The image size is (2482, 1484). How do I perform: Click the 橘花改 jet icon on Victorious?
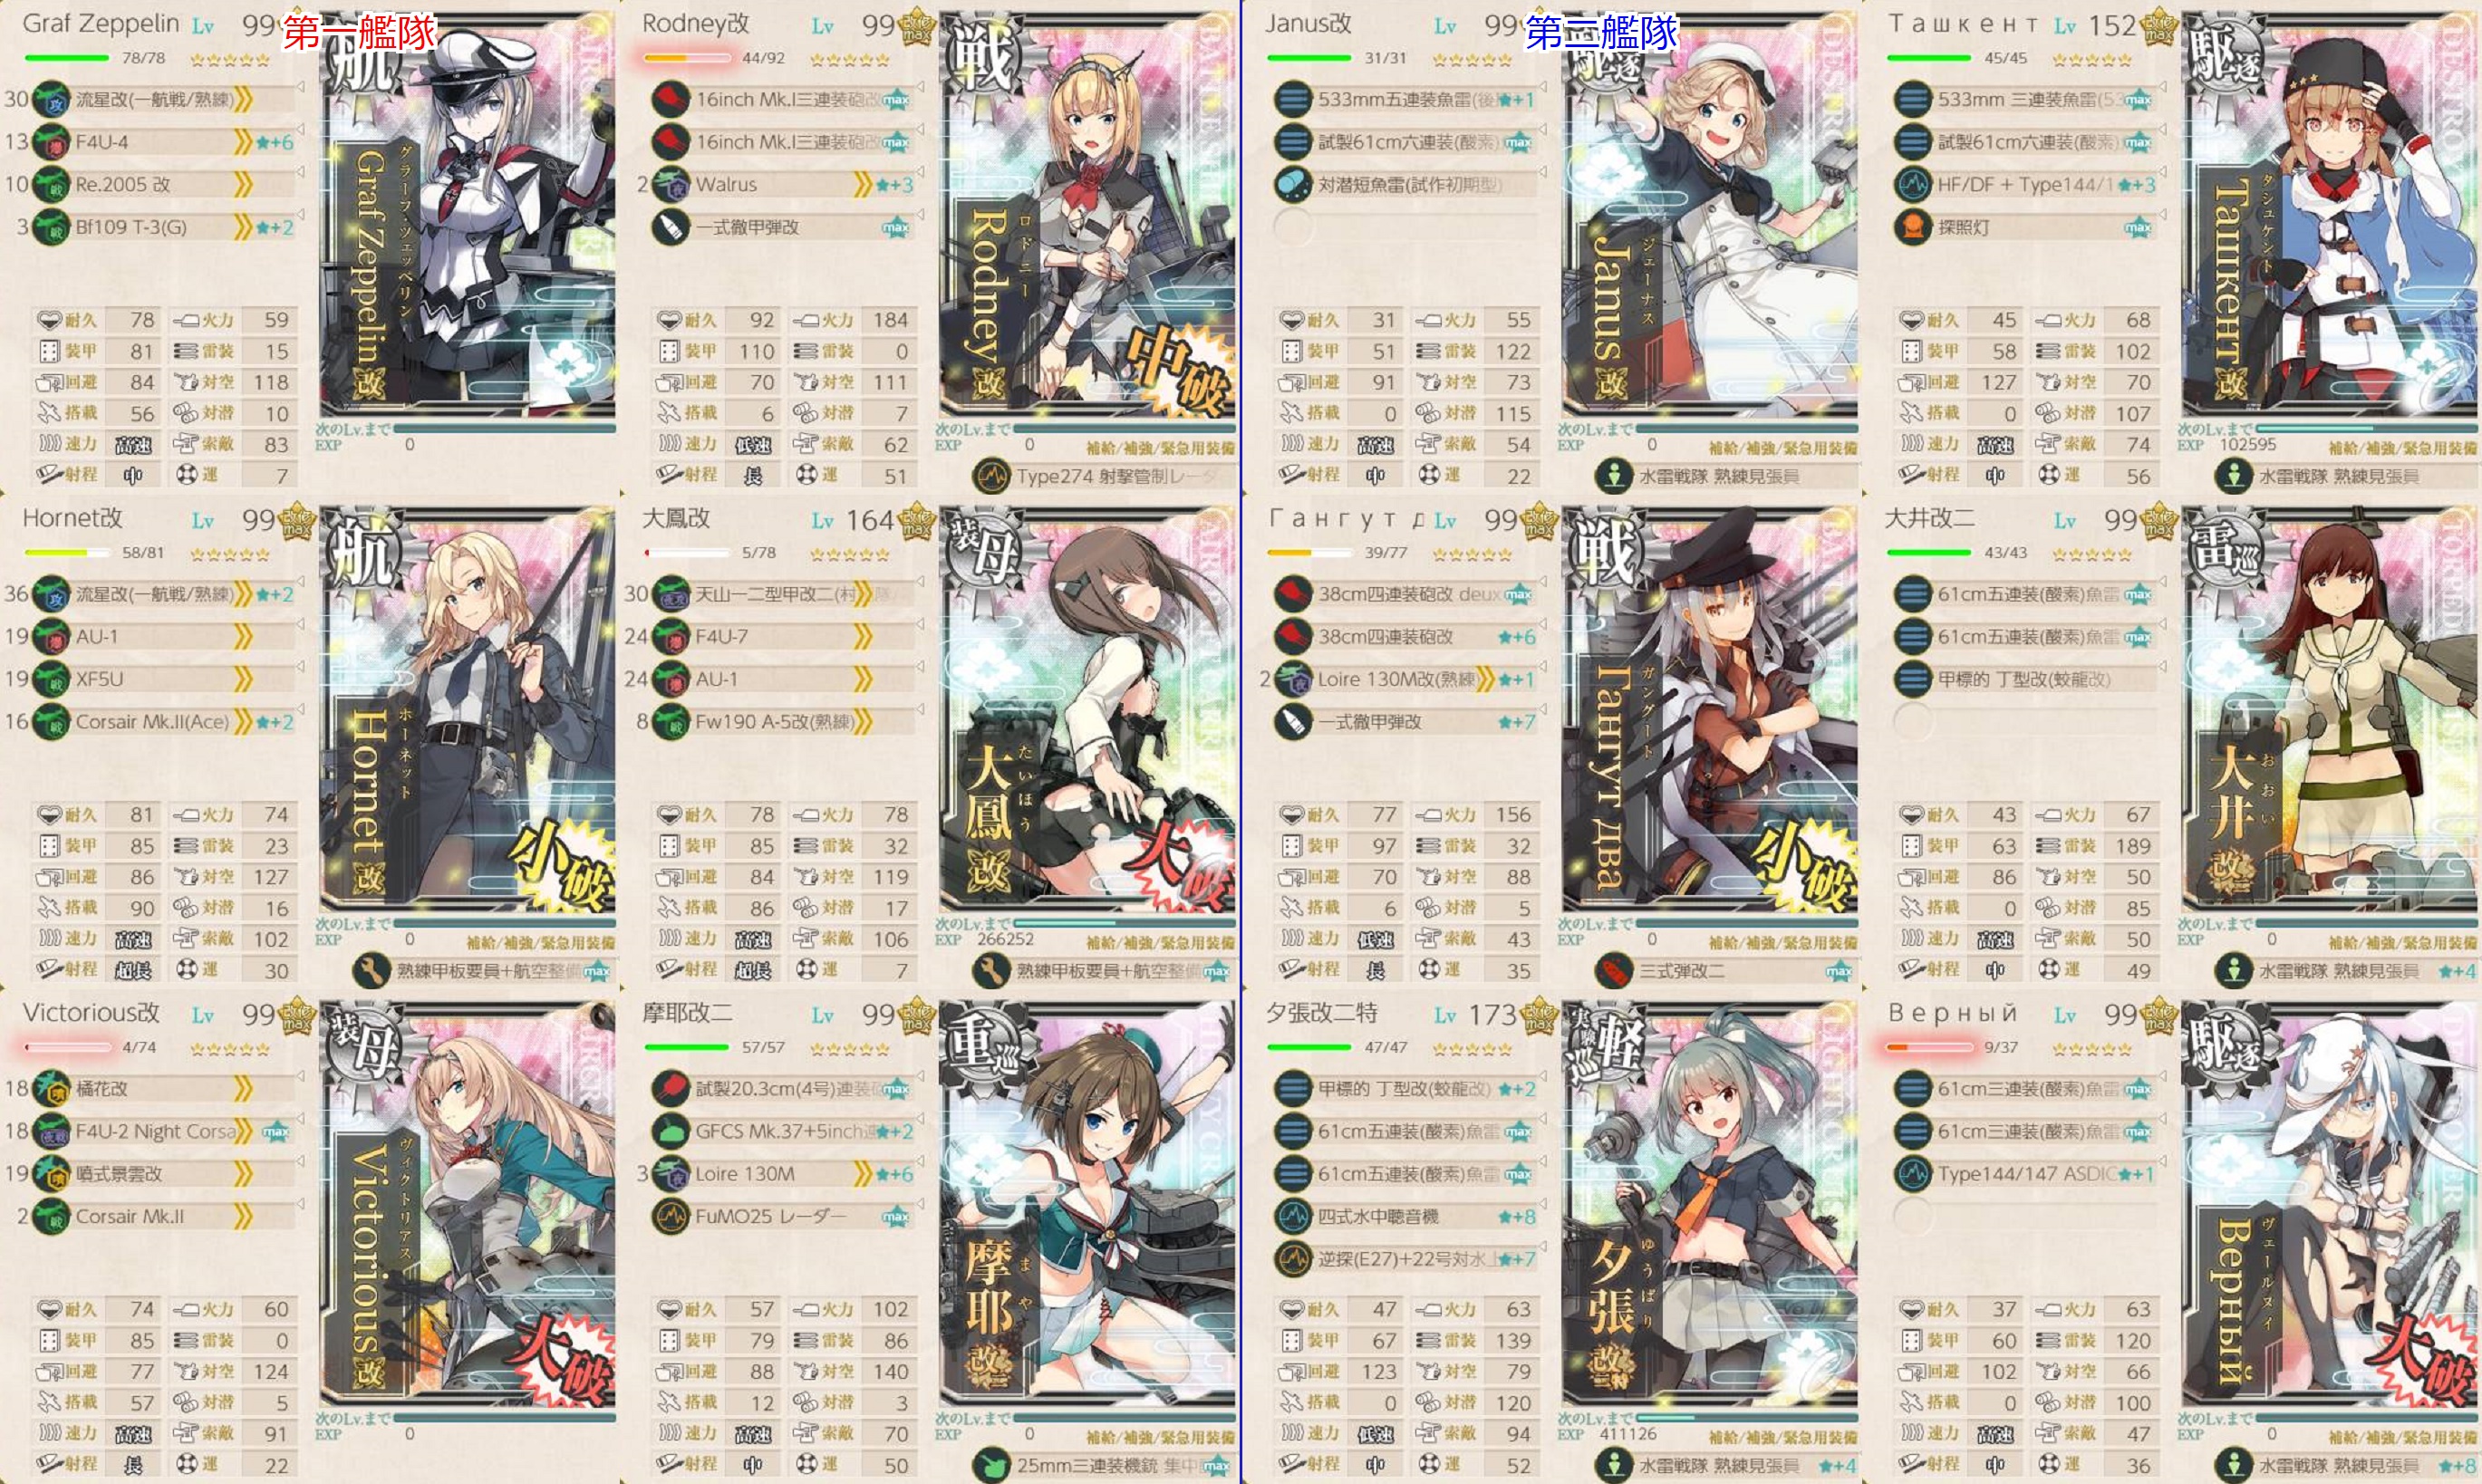51,1089
